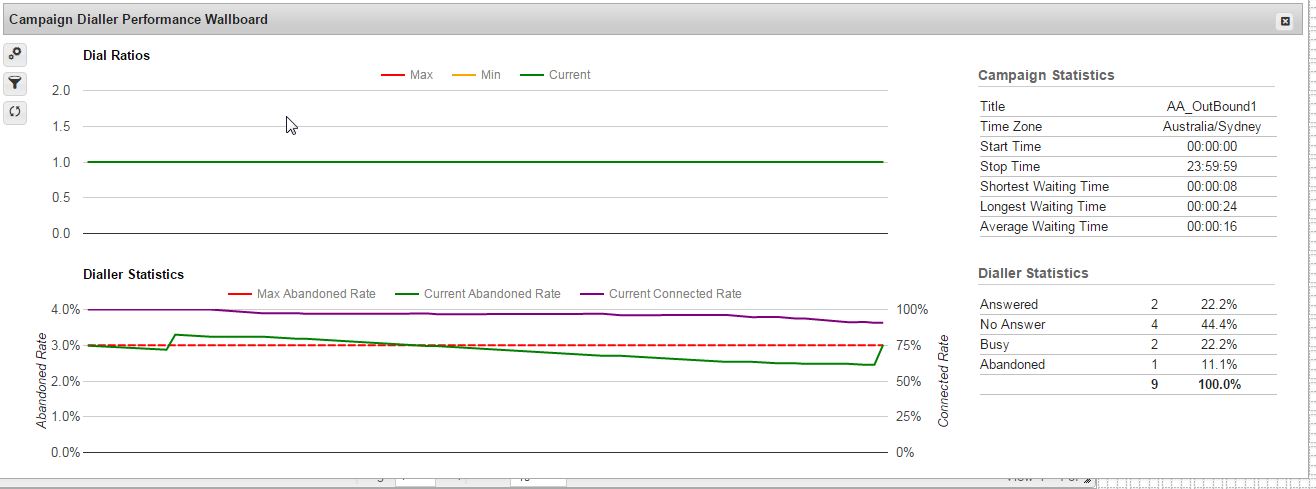Click the Australia/Sydney time zone value
Viewport: 1316px width, 489px height.
(1211, 127)
